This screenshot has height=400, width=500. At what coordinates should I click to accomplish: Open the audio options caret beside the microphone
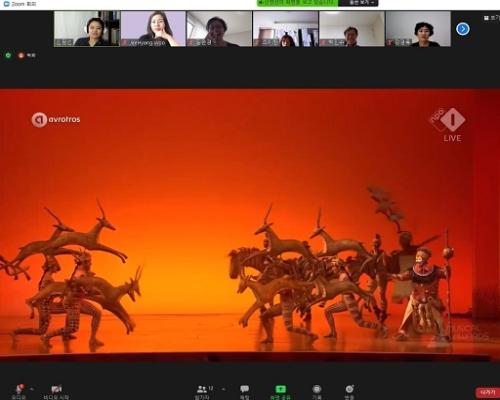click(x=32, y=389)
